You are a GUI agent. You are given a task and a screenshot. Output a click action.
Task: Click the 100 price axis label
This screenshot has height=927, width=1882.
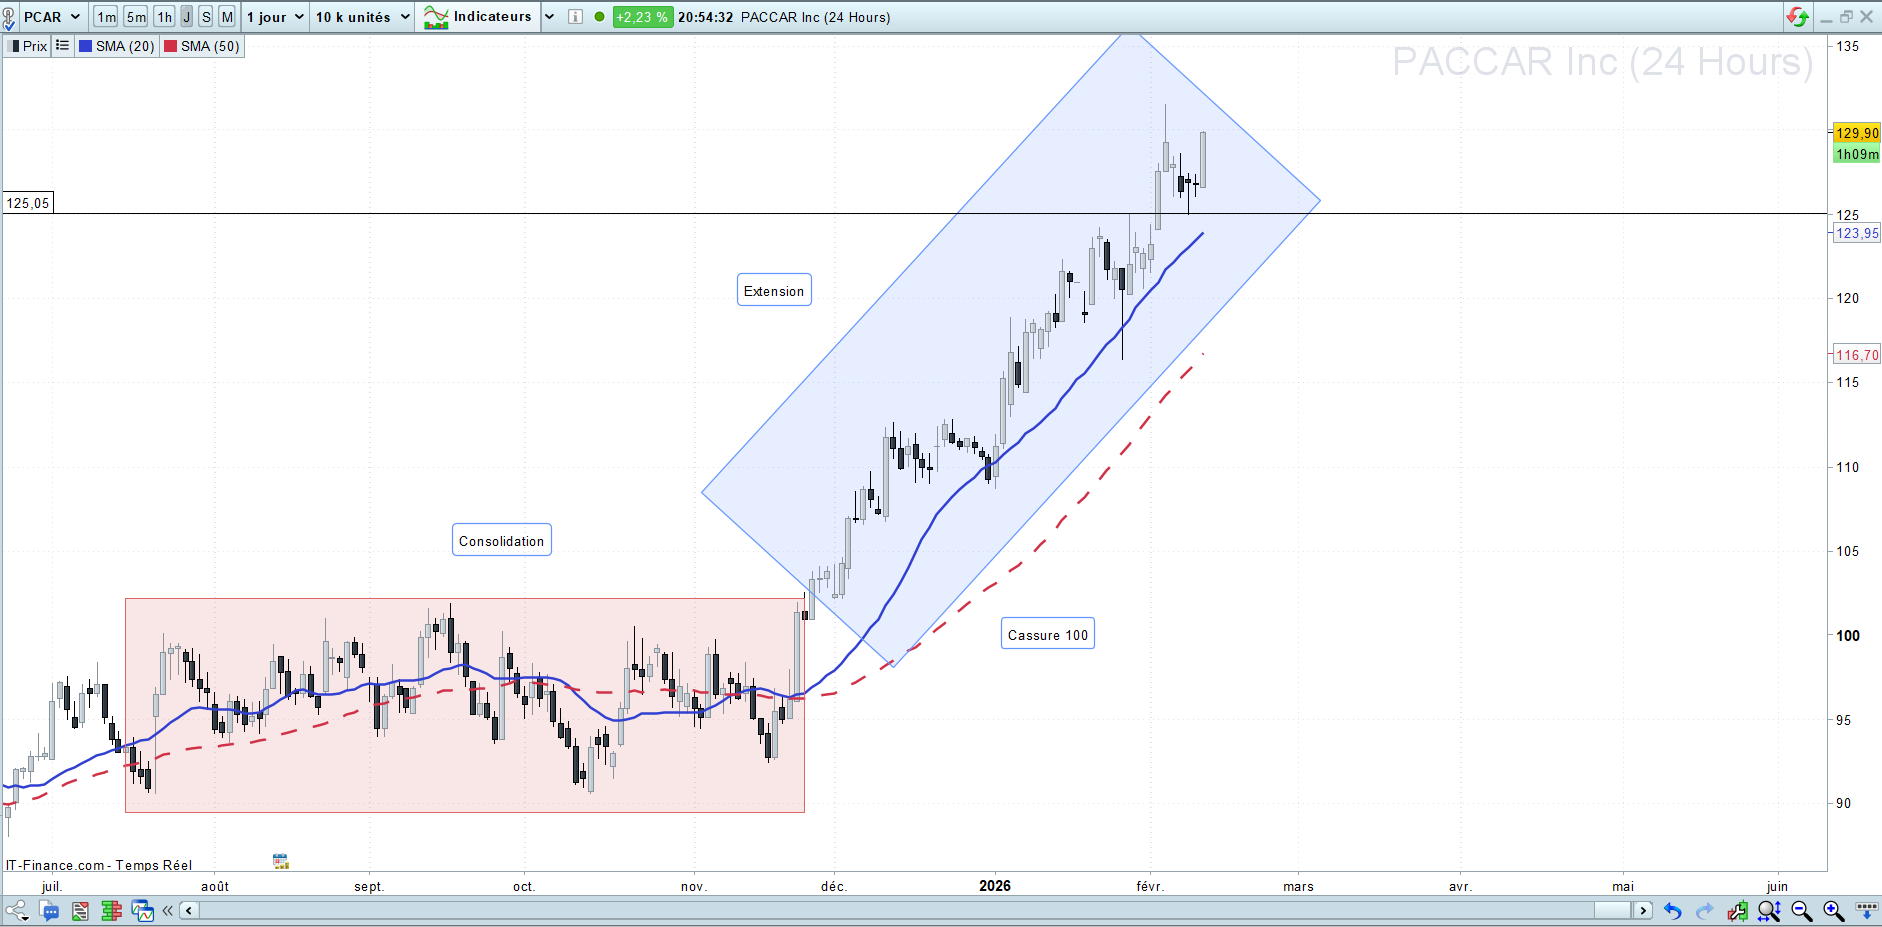click(1848, 635)
